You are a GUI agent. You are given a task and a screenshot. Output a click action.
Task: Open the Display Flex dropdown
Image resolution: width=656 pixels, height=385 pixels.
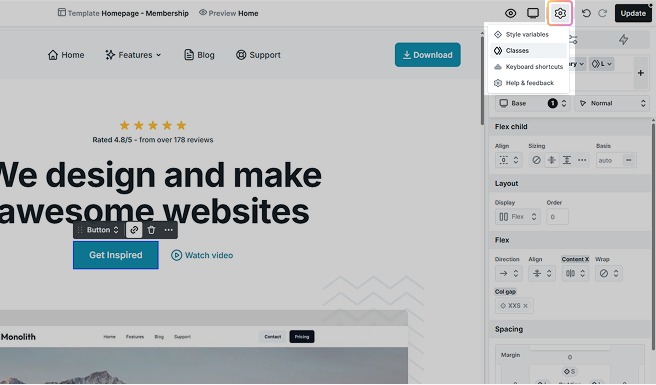point(518,217)
